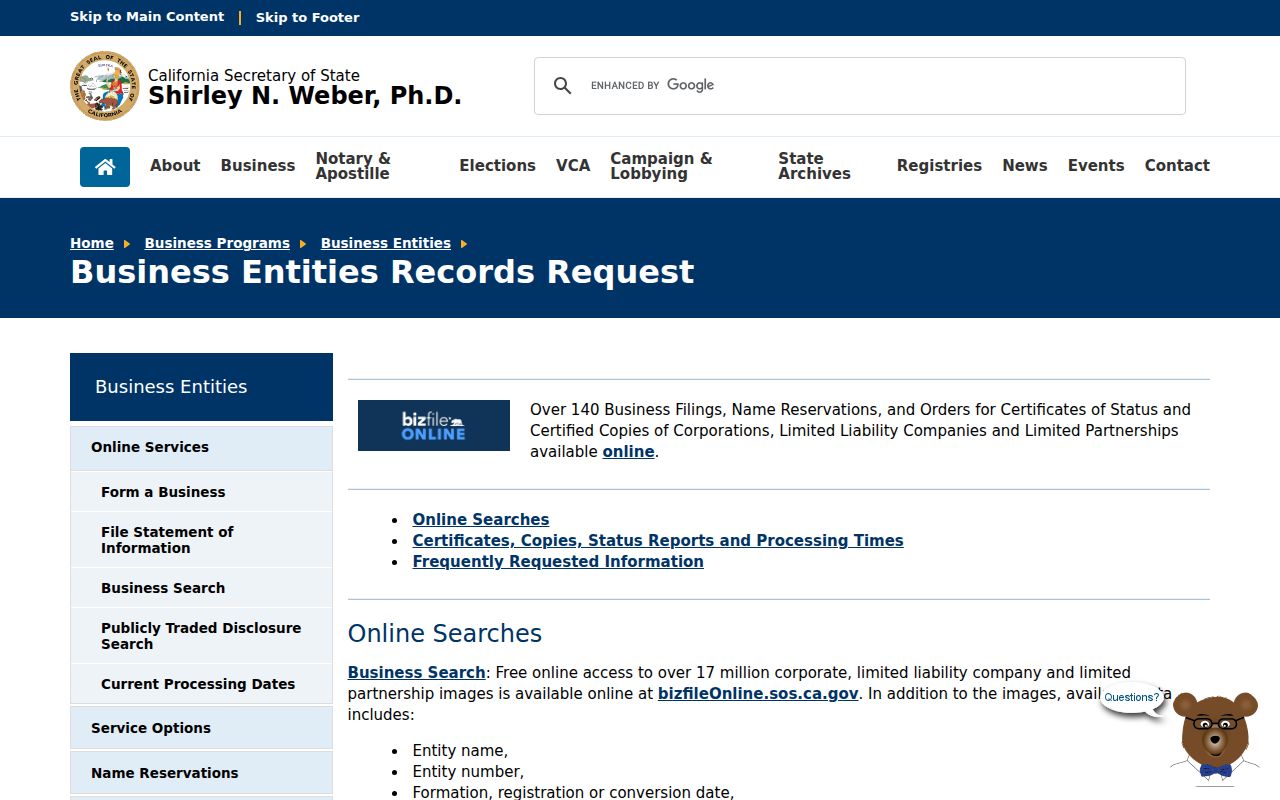Viewport: 1280px width, 800px height.
Task: Go to Business Entities breadcrumb
Action: tap(386, 243)
